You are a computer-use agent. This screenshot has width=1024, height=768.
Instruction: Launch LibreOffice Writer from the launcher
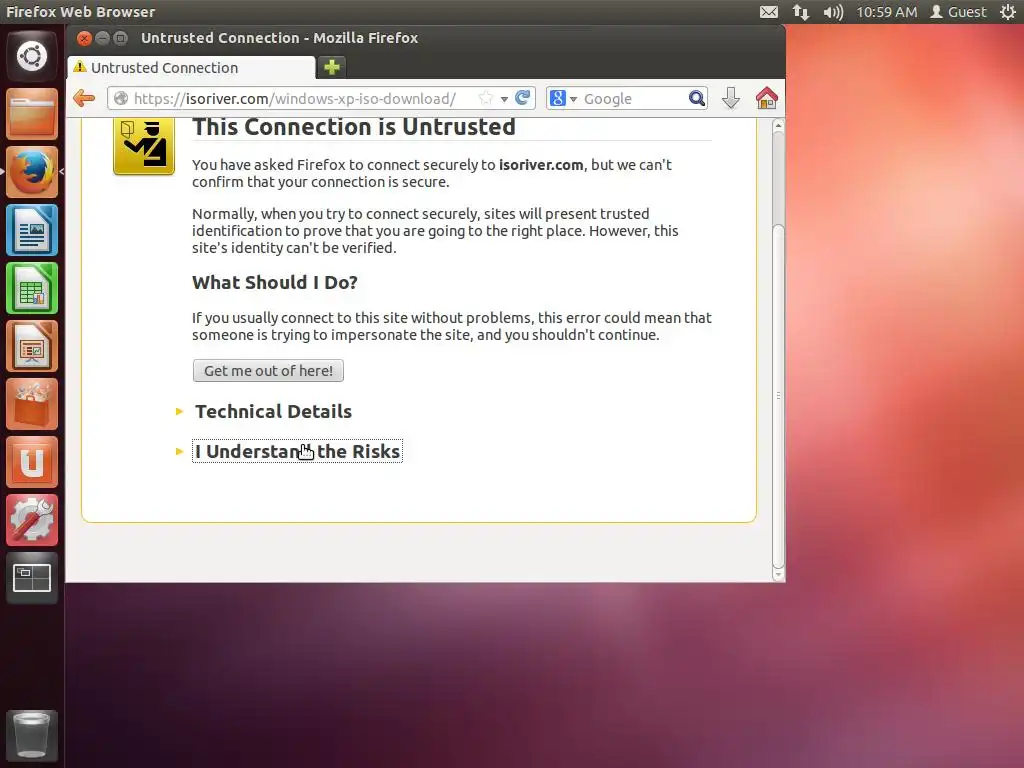(32, 230)
